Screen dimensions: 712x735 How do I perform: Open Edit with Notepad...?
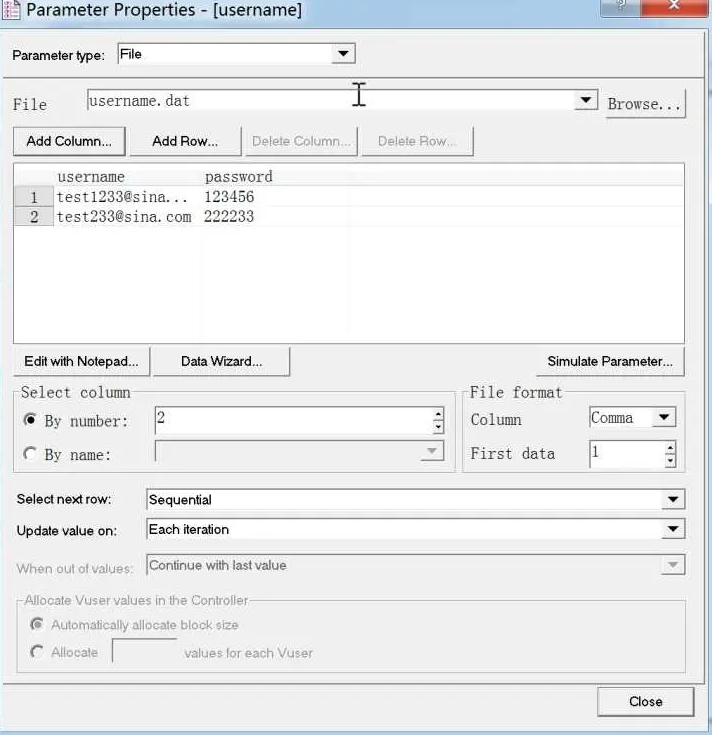(x=82, y=361)
